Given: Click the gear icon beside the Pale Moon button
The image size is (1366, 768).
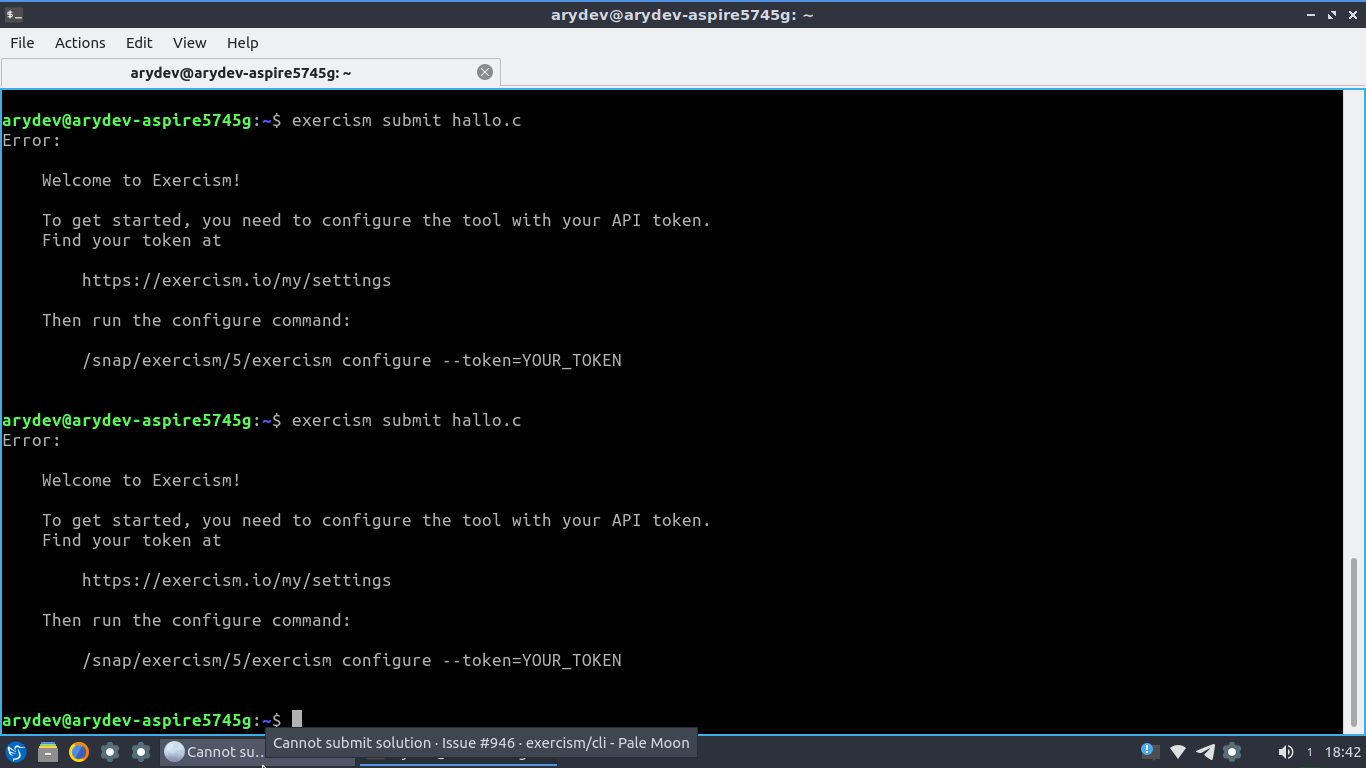Looking at the screenshot, I should pyautogui.click(x=141, y=752).
